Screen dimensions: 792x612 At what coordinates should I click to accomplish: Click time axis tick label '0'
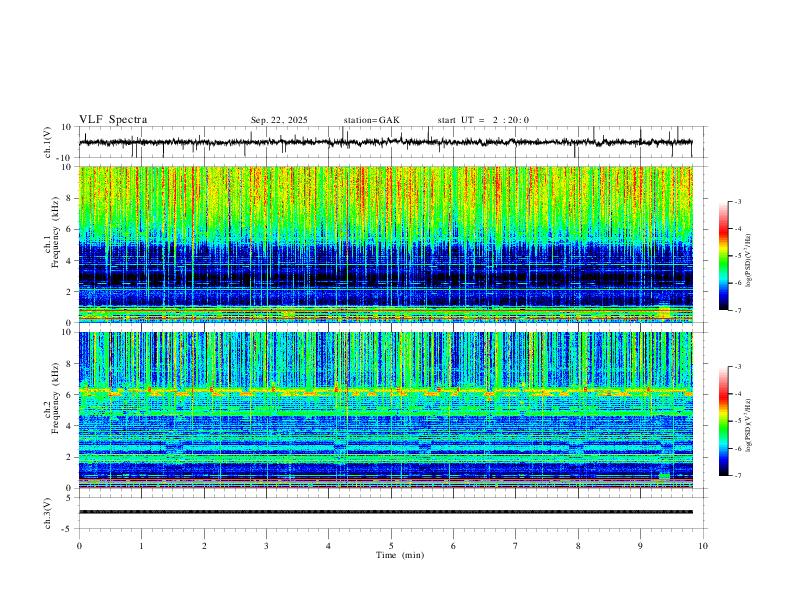pos(79,546)
